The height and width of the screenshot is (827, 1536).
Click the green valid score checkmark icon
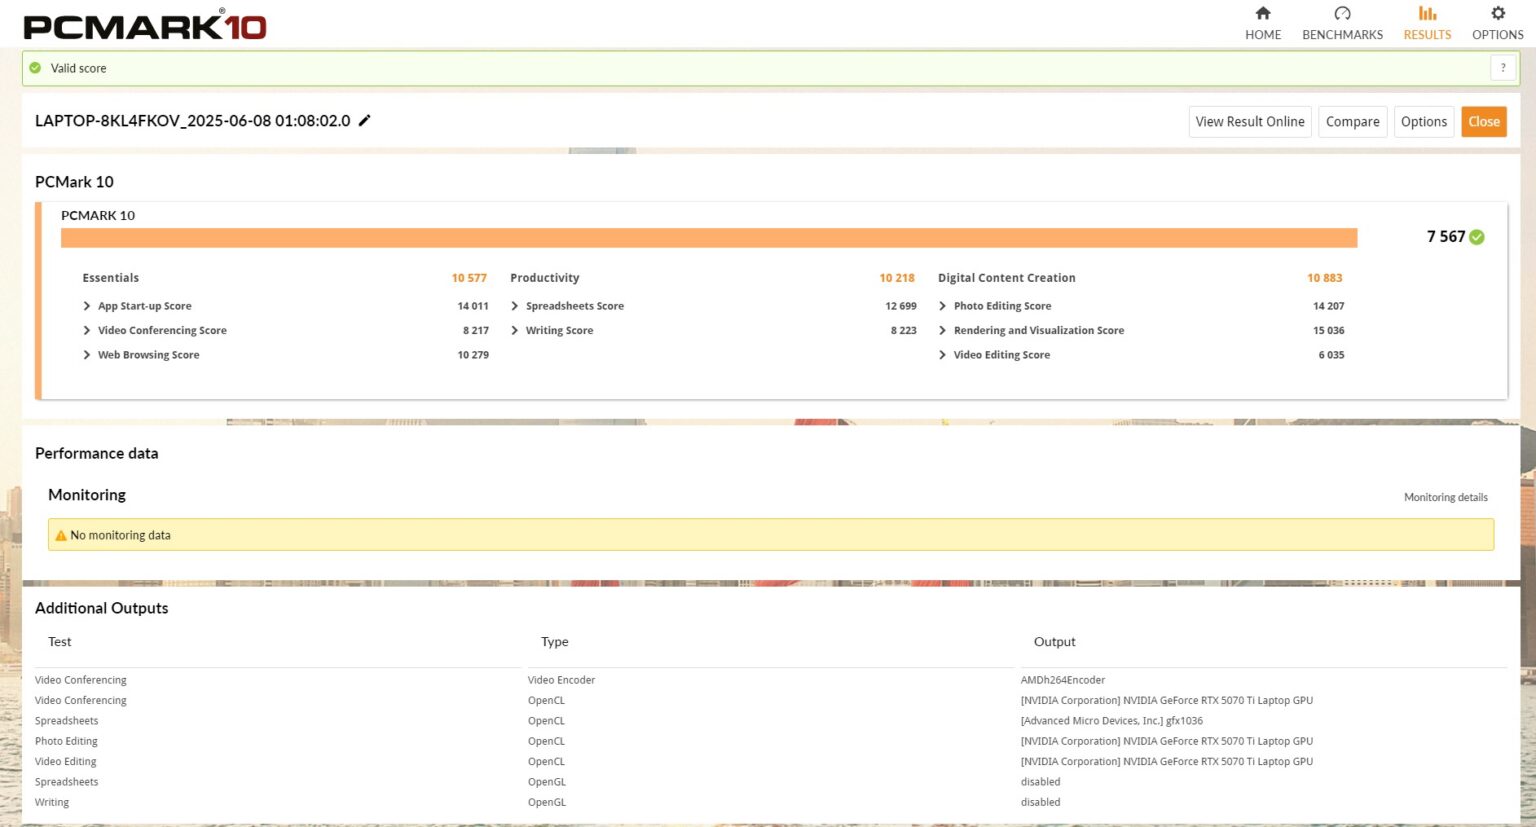coord(36,68)
